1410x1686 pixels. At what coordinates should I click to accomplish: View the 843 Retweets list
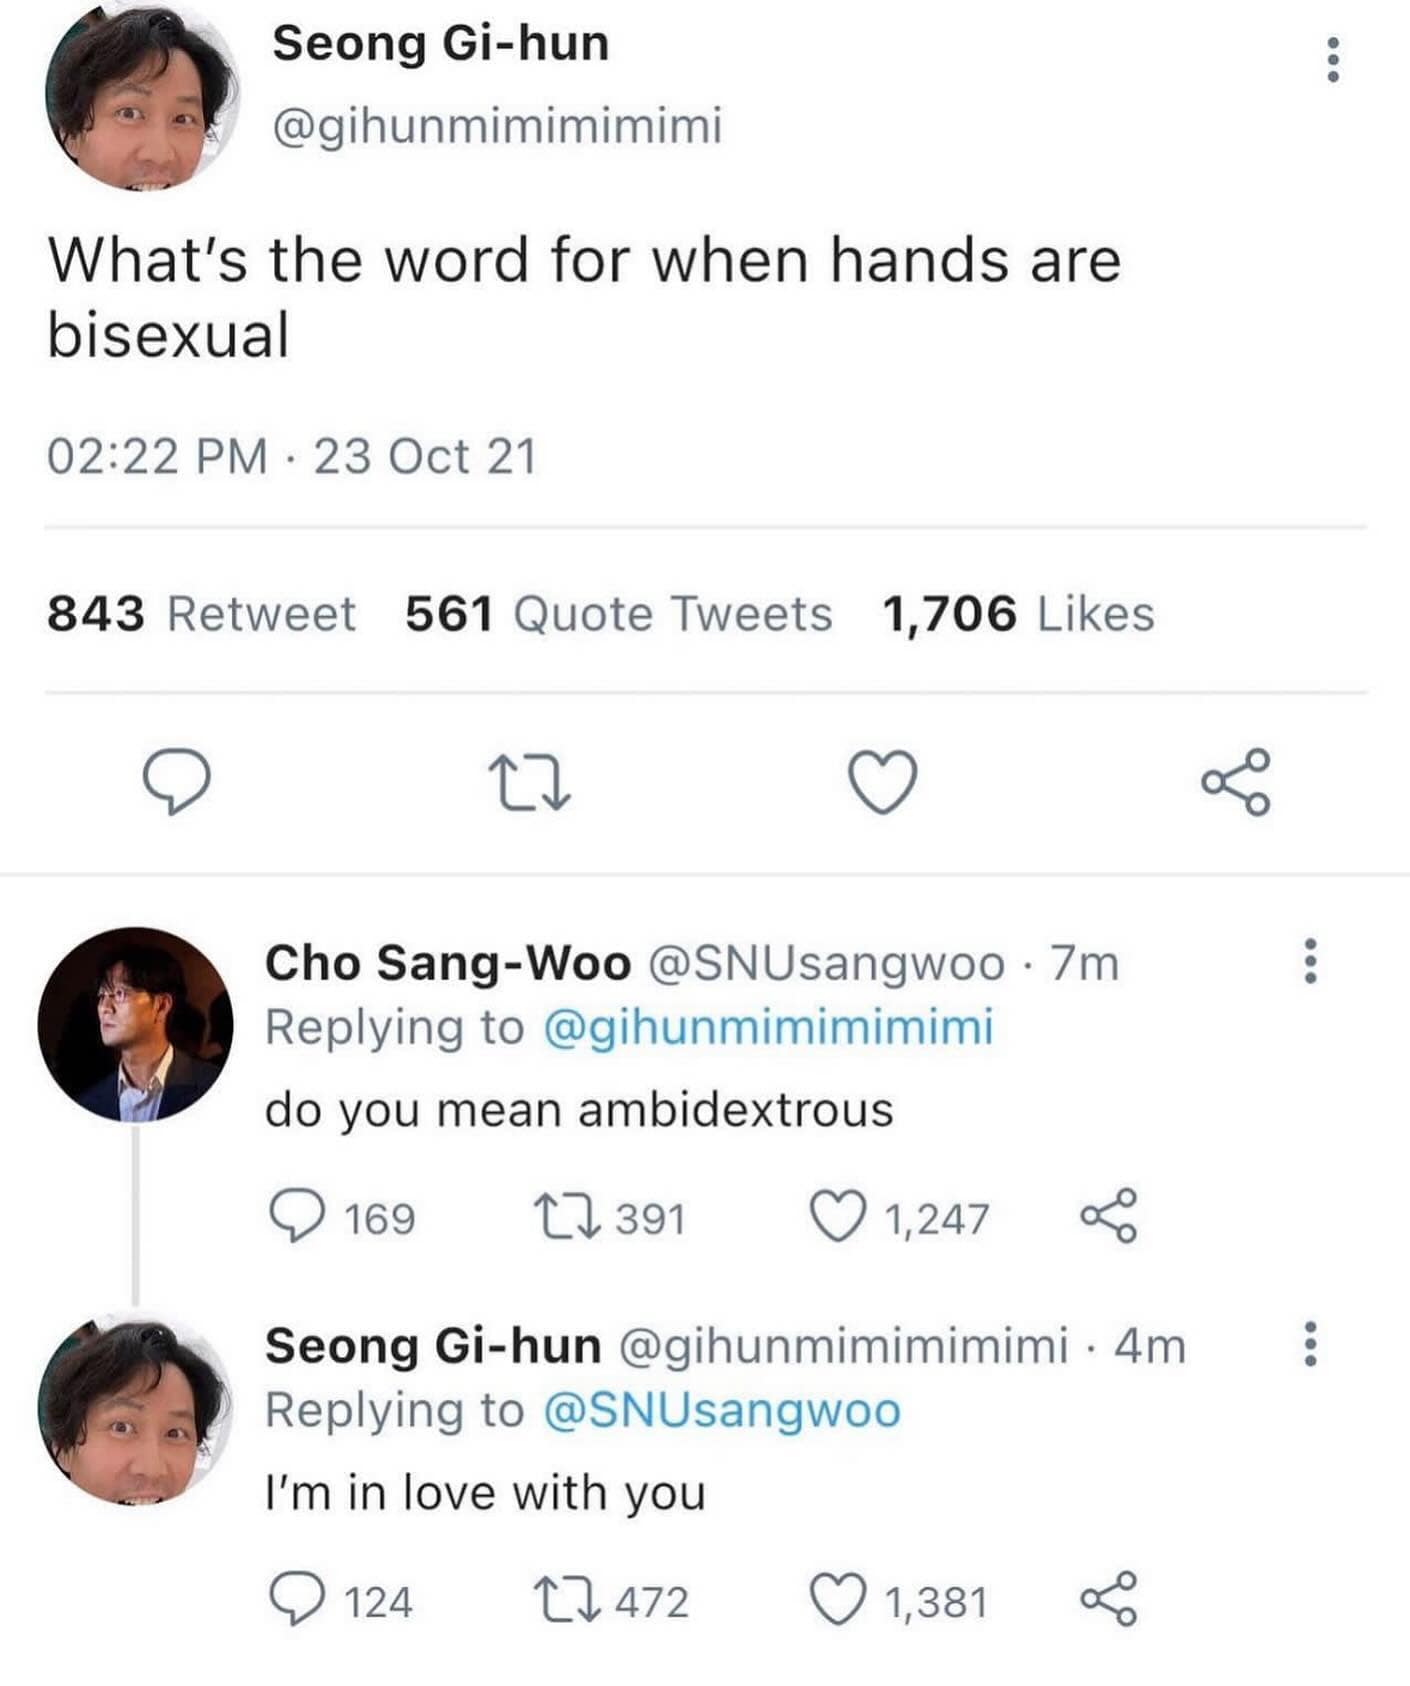(201, 613)
